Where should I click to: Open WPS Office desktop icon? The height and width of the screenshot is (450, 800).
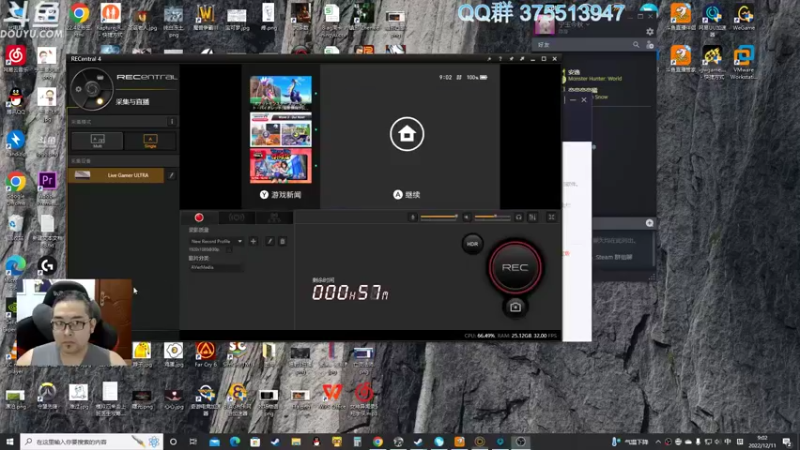[332, 396]
